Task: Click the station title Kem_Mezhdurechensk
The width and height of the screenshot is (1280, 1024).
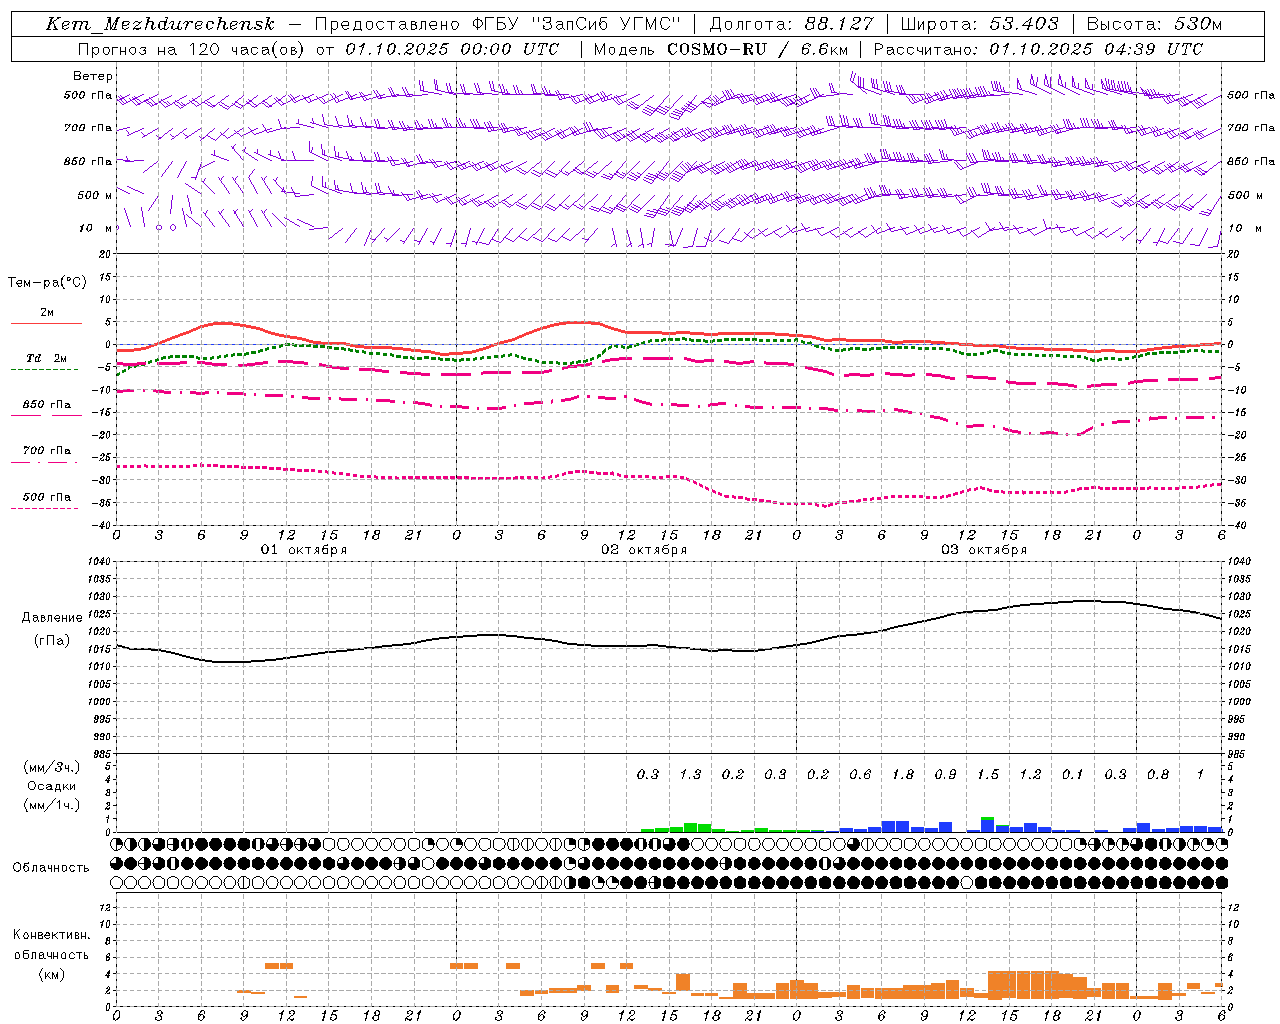Action: pos(160,24)
